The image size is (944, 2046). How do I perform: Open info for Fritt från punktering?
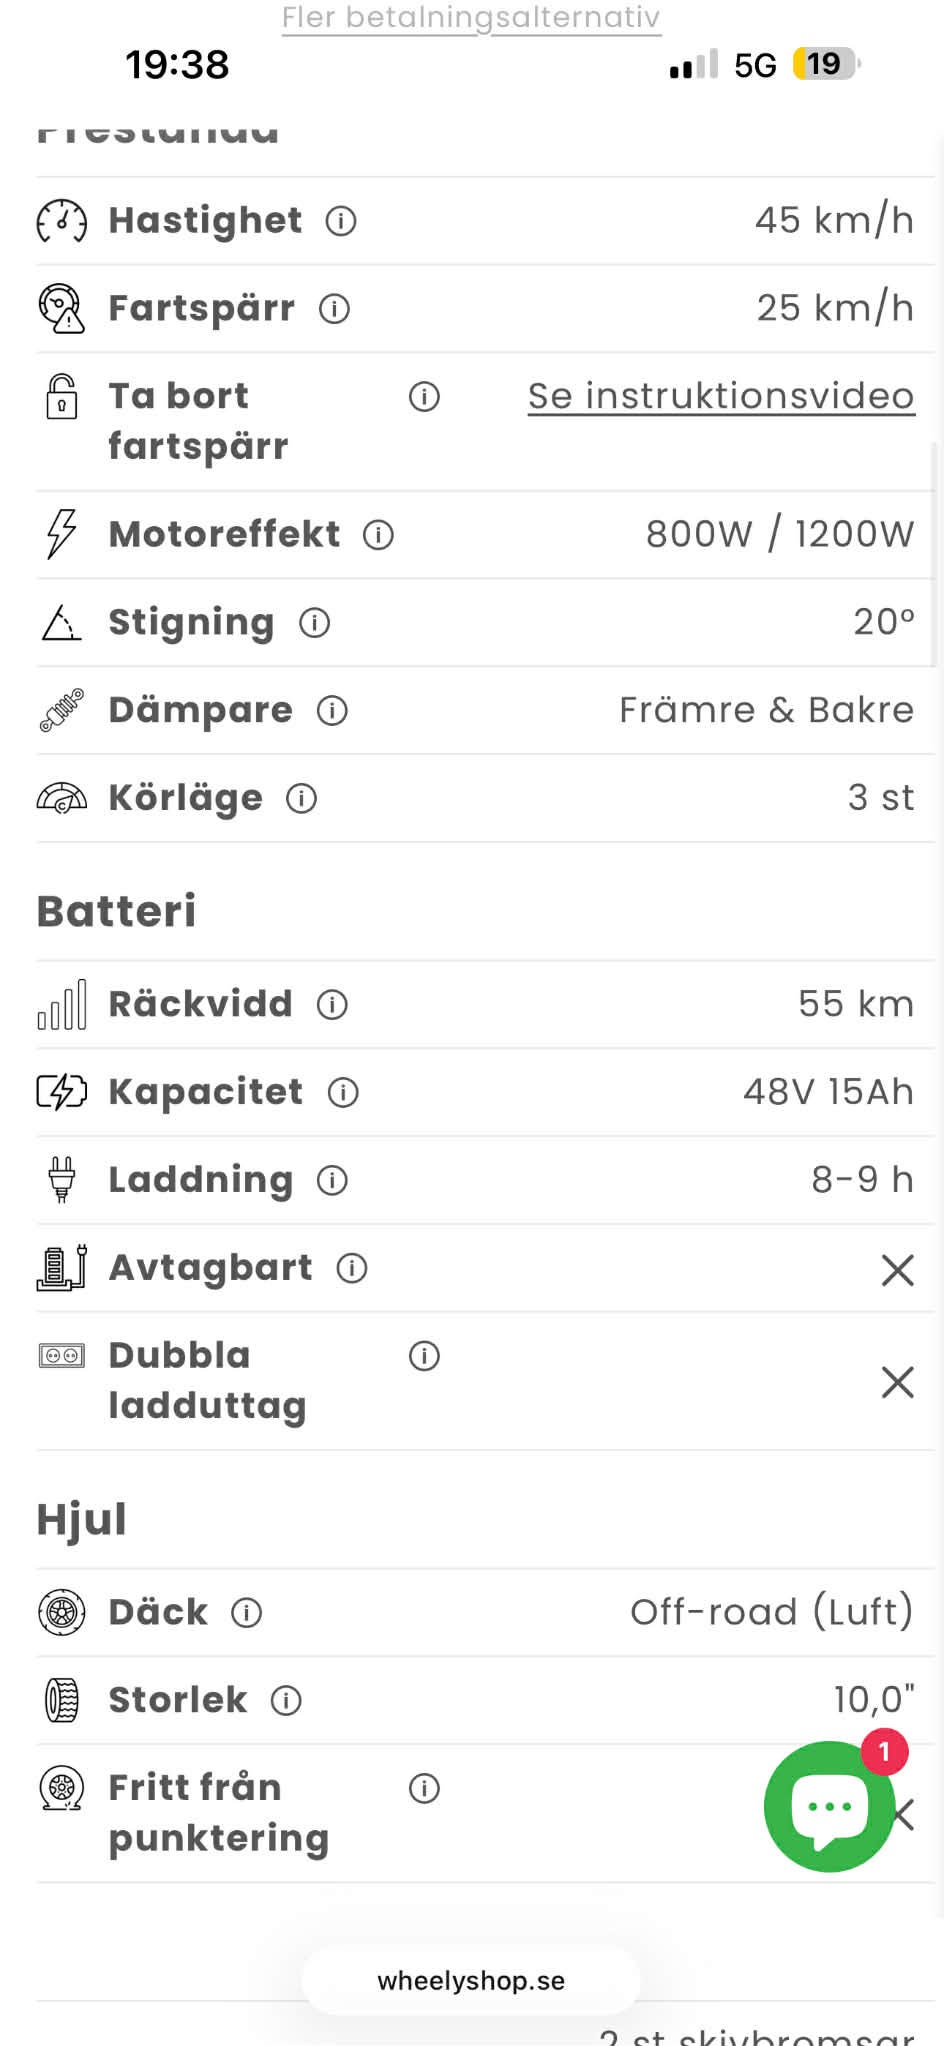424,1789
